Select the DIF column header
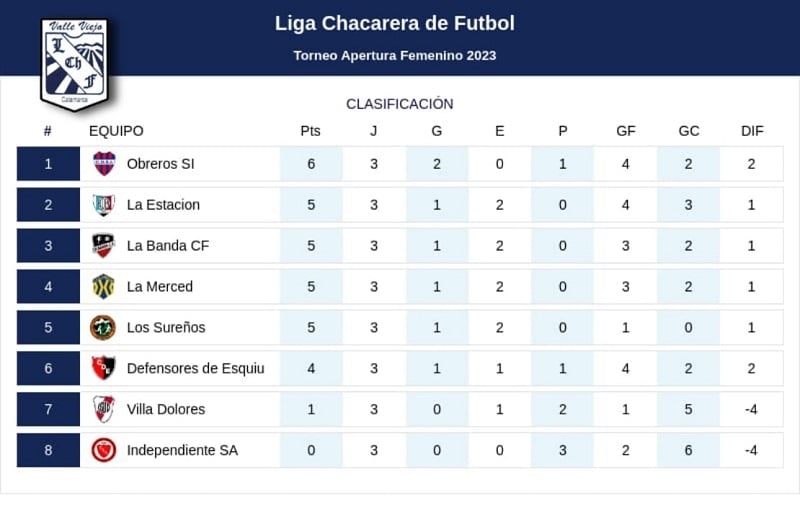Screen dimensions: 800x518 752,131
